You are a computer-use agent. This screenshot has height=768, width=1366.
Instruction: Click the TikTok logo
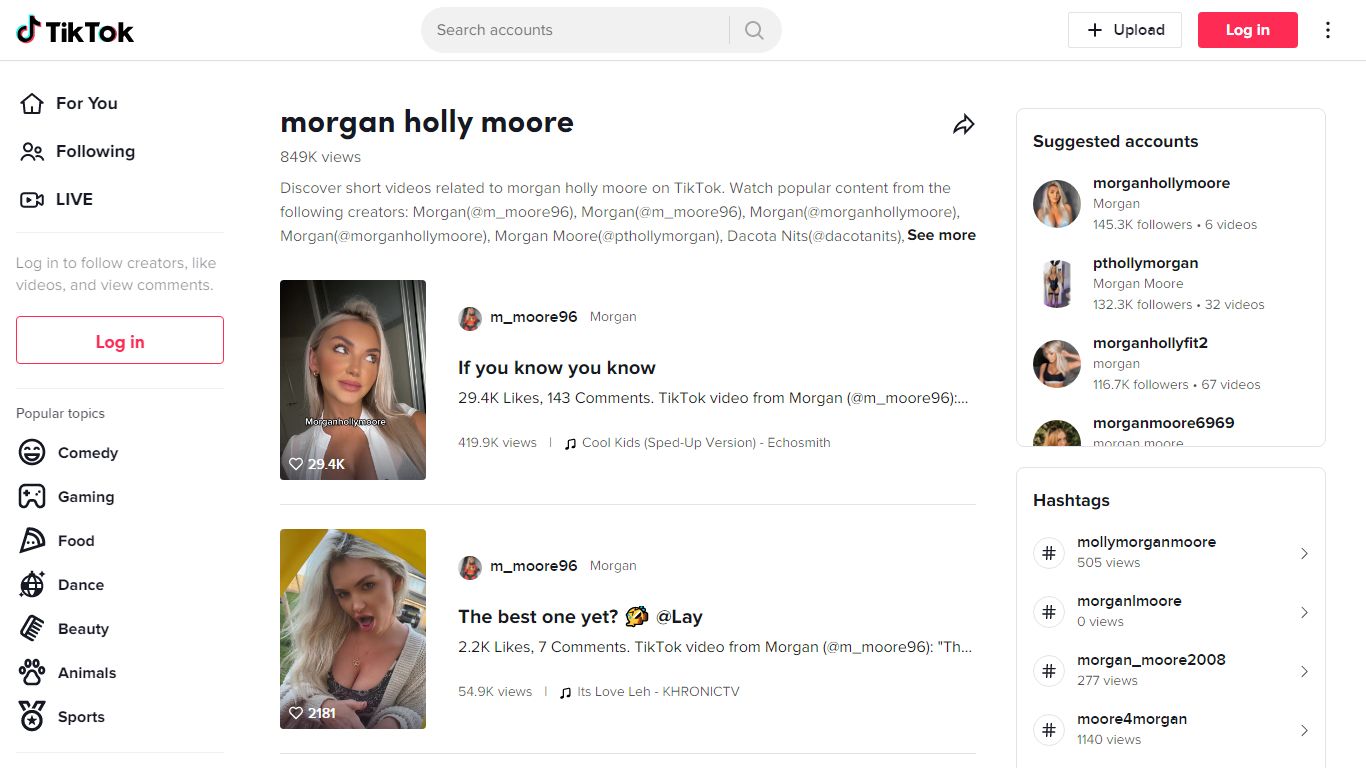coord(75,31)
